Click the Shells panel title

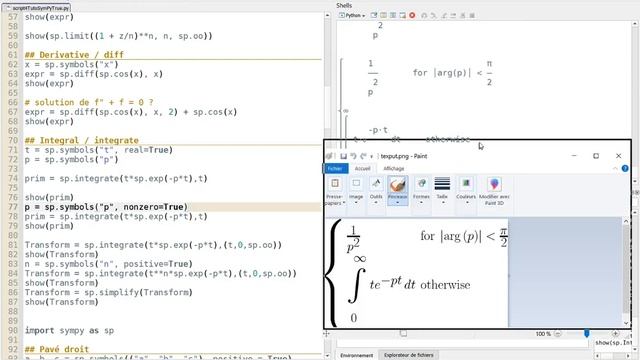click(x=344, y=5)
